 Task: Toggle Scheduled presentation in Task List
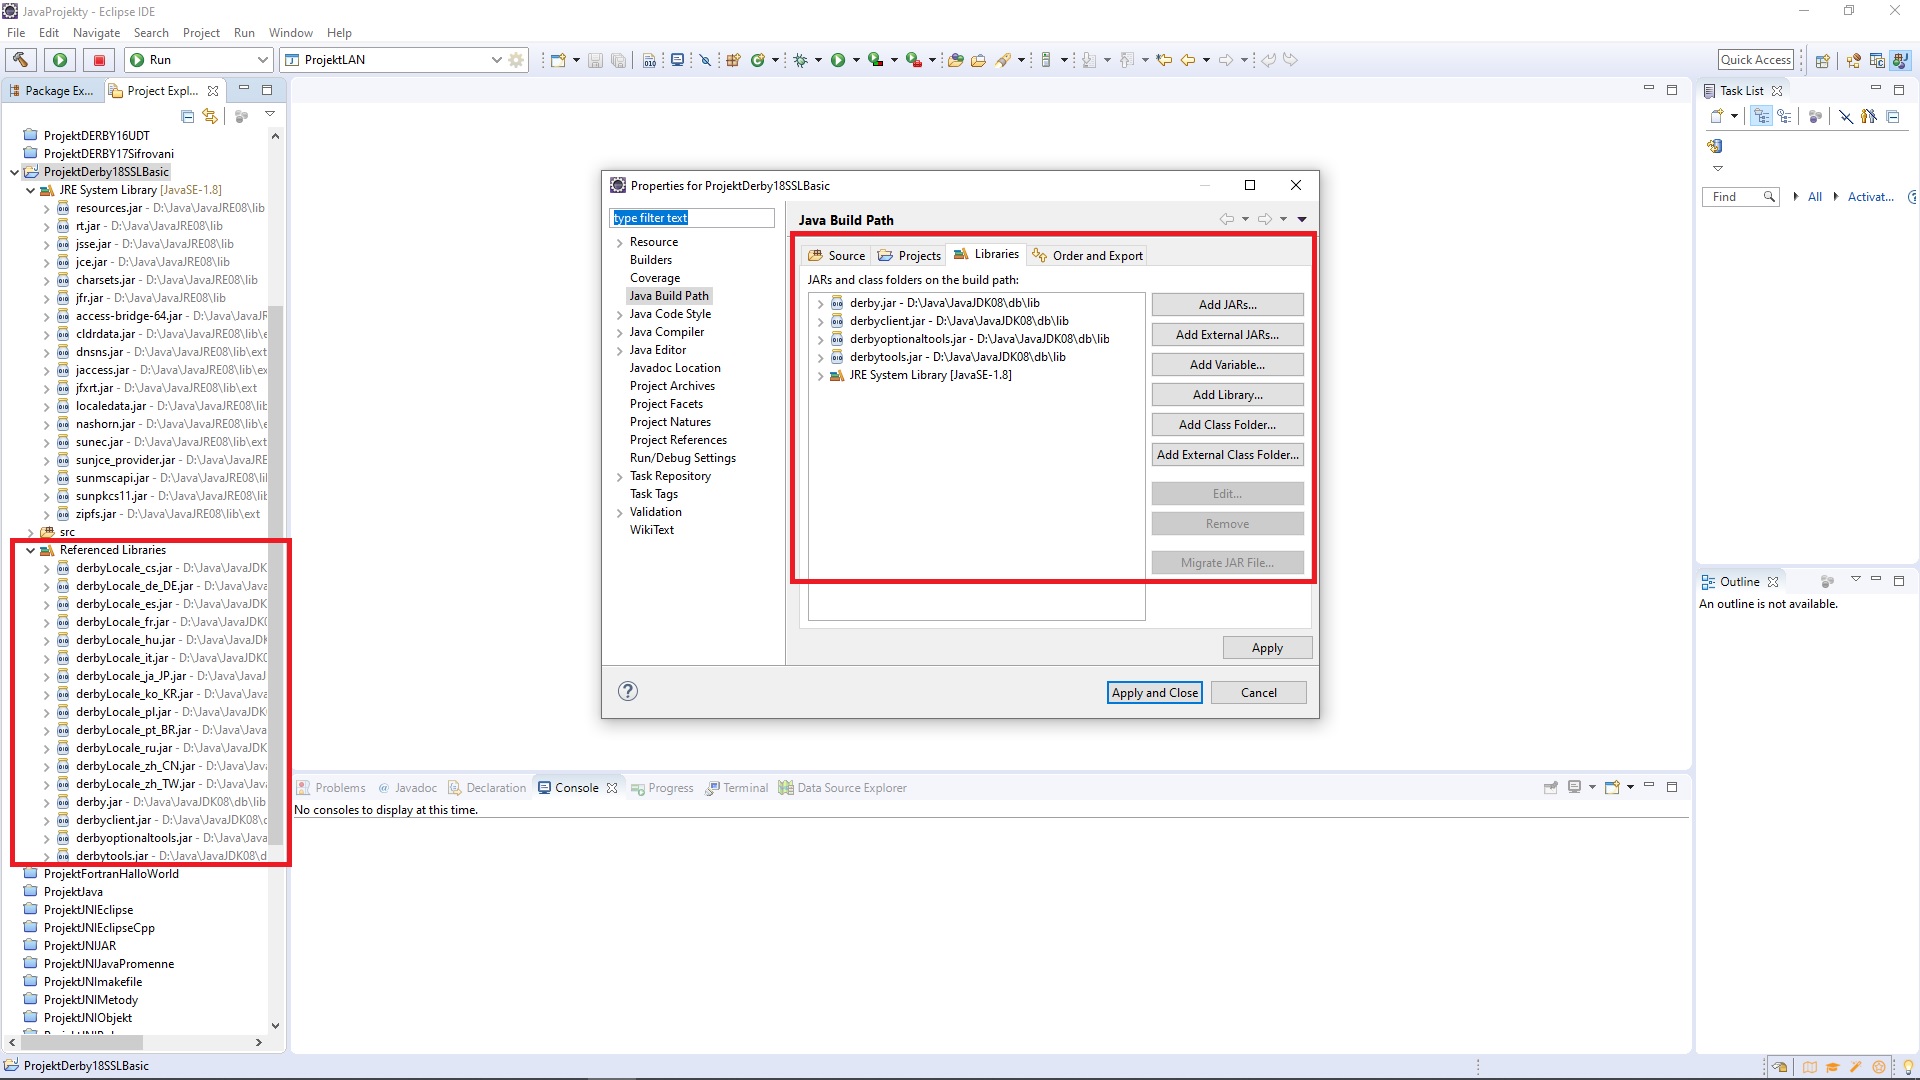(1784, 116)
